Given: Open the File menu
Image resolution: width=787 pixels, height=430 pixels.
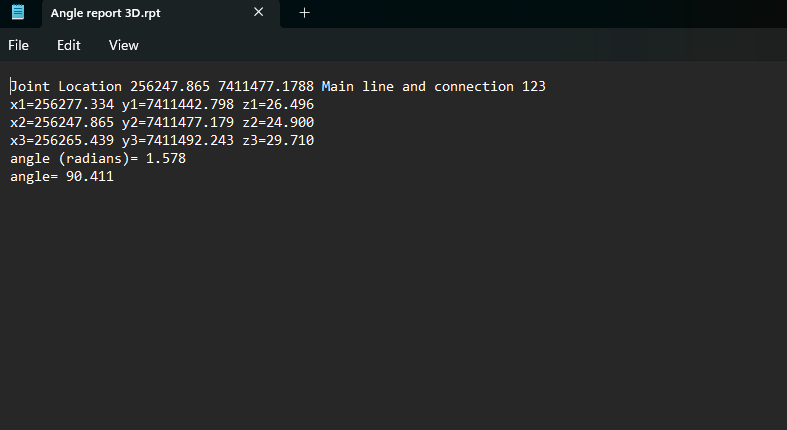Looking at the screenshot, I should point(19,45).
